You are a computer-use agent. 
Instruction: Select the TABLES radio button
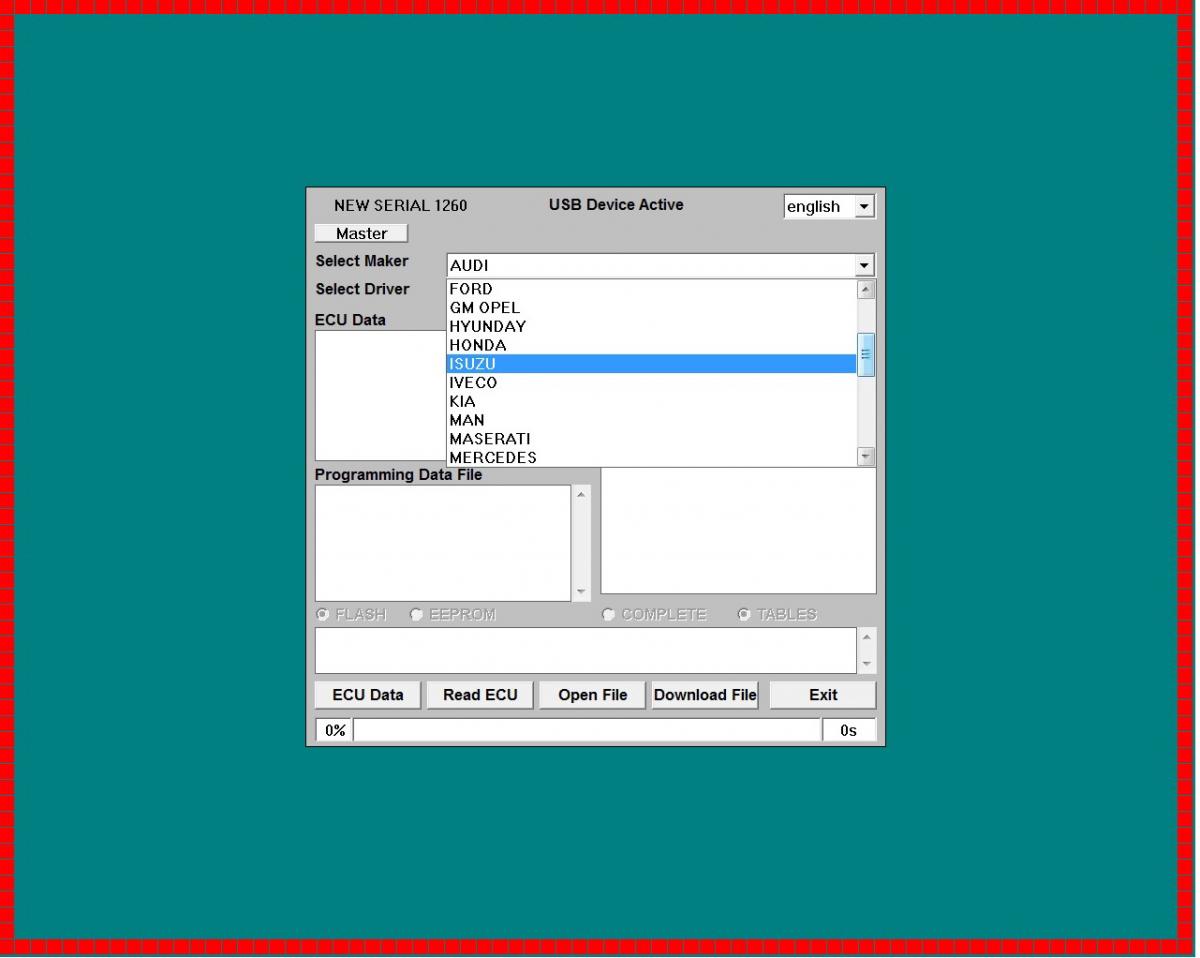point(744,614)
